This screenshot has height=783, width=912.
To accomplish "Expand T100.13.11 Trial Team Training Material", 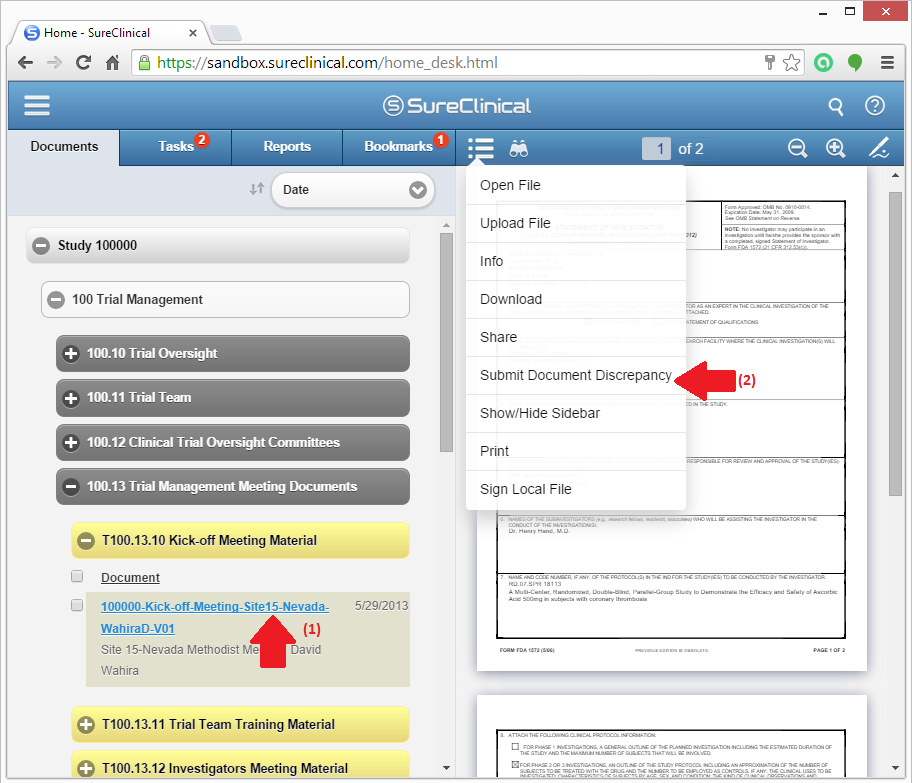I will tap(86, 725).
